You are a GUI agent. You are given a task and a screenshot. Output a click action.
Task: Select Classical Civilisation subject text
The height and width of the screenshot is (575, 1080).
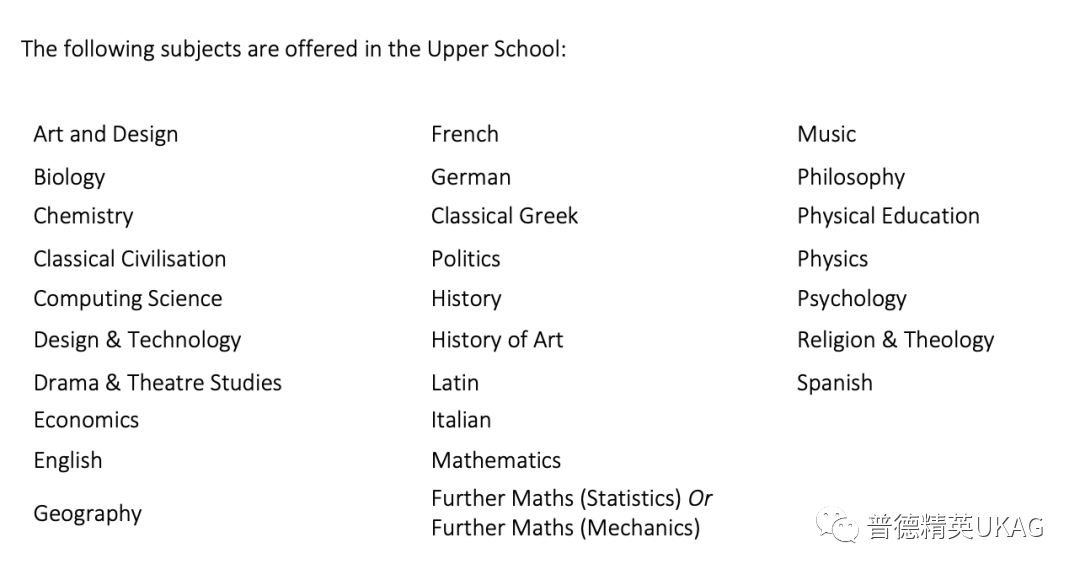(x=129, y=259)
